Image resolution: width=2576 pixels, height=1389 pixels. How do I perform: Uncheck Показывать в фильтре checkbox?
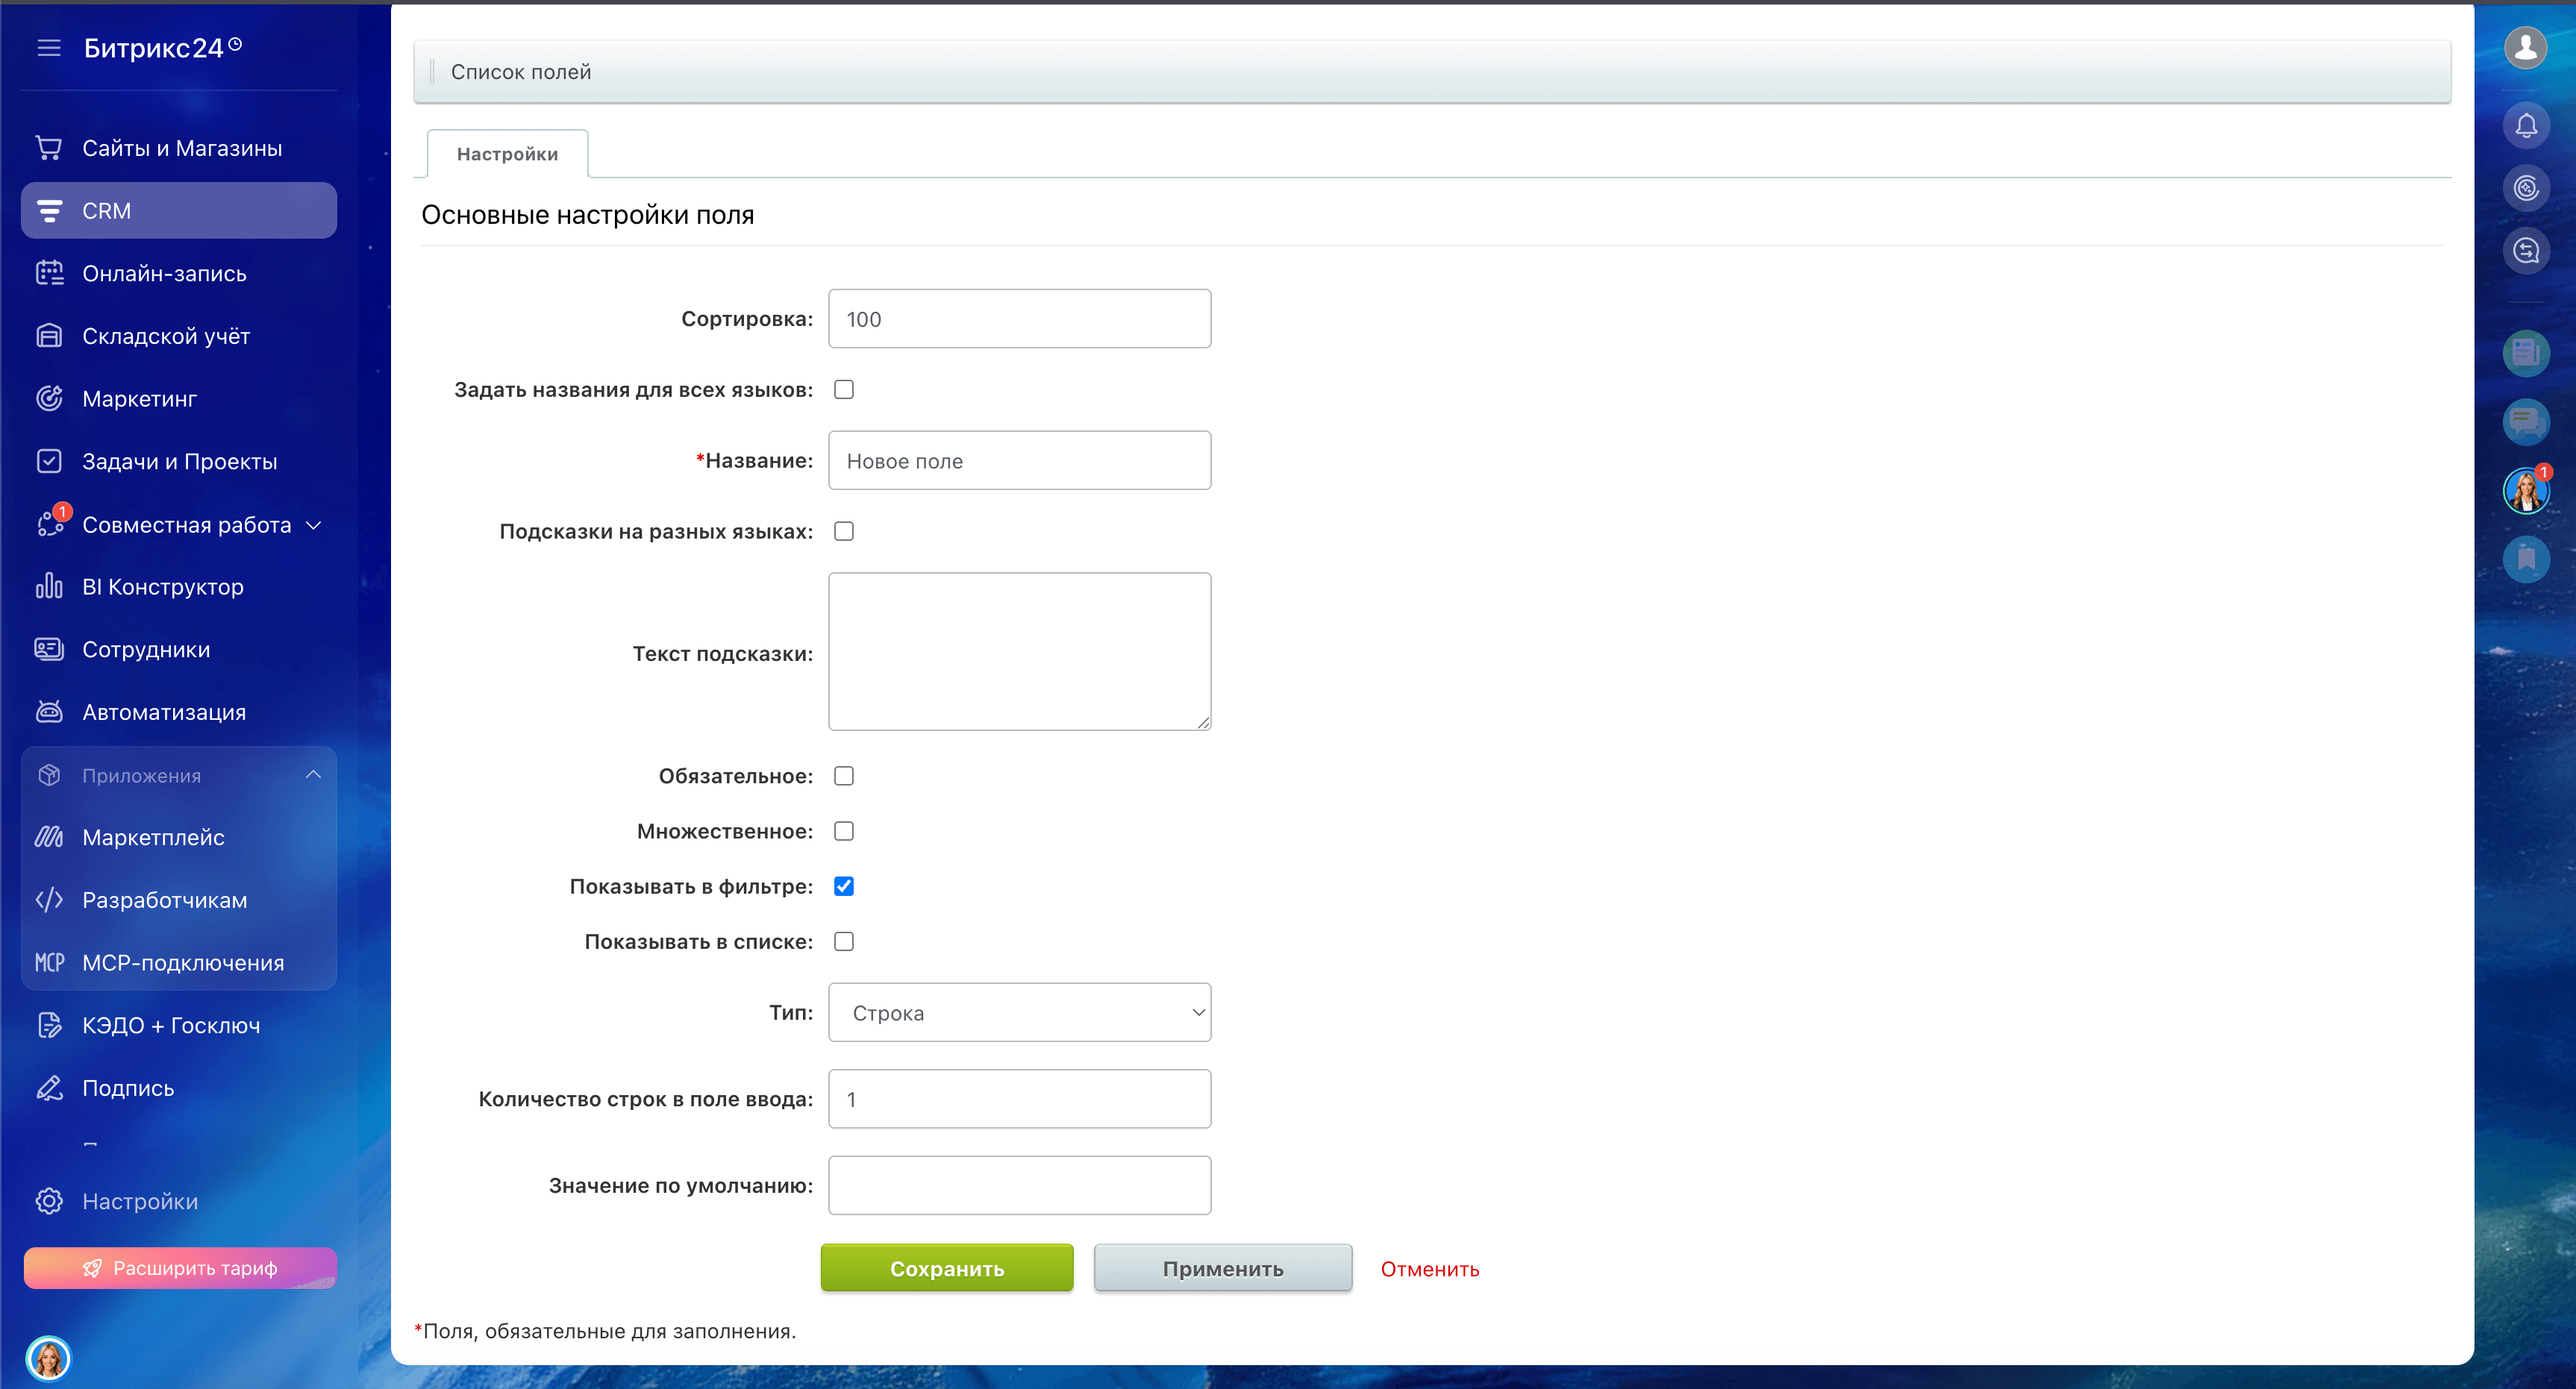coord(844,886)
